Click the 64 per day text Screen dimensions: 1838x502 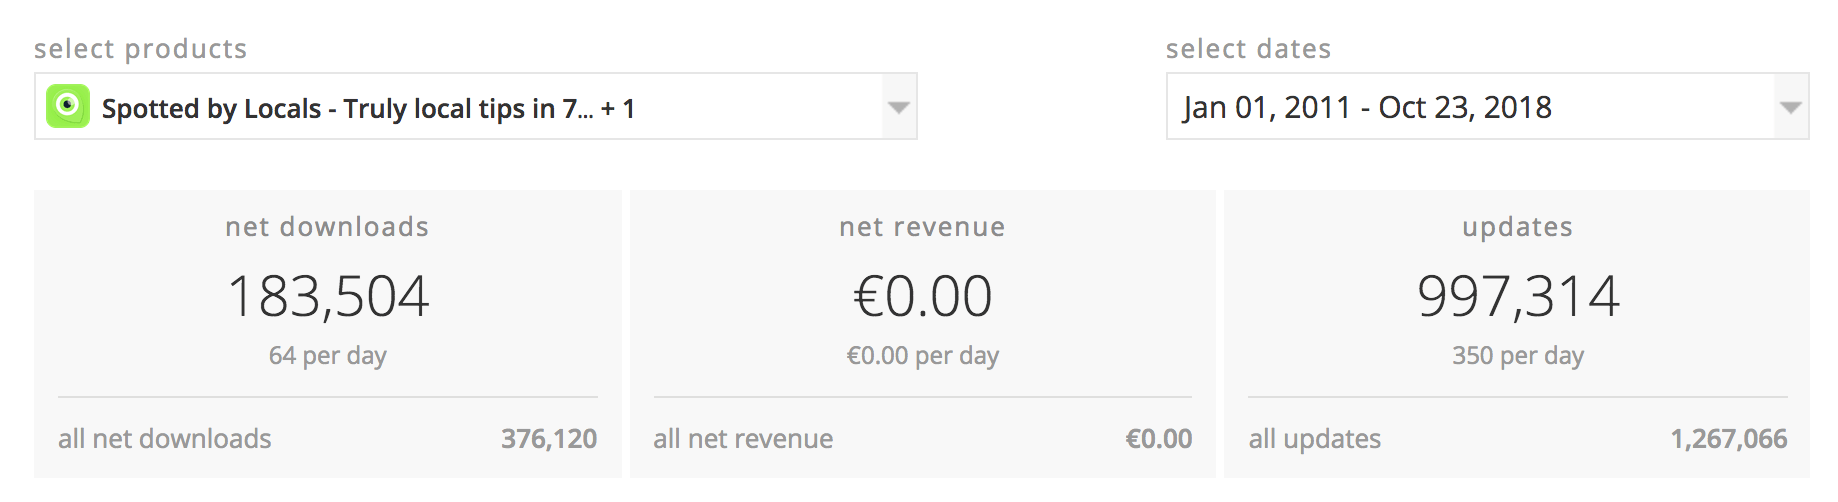tap(327, 356)
